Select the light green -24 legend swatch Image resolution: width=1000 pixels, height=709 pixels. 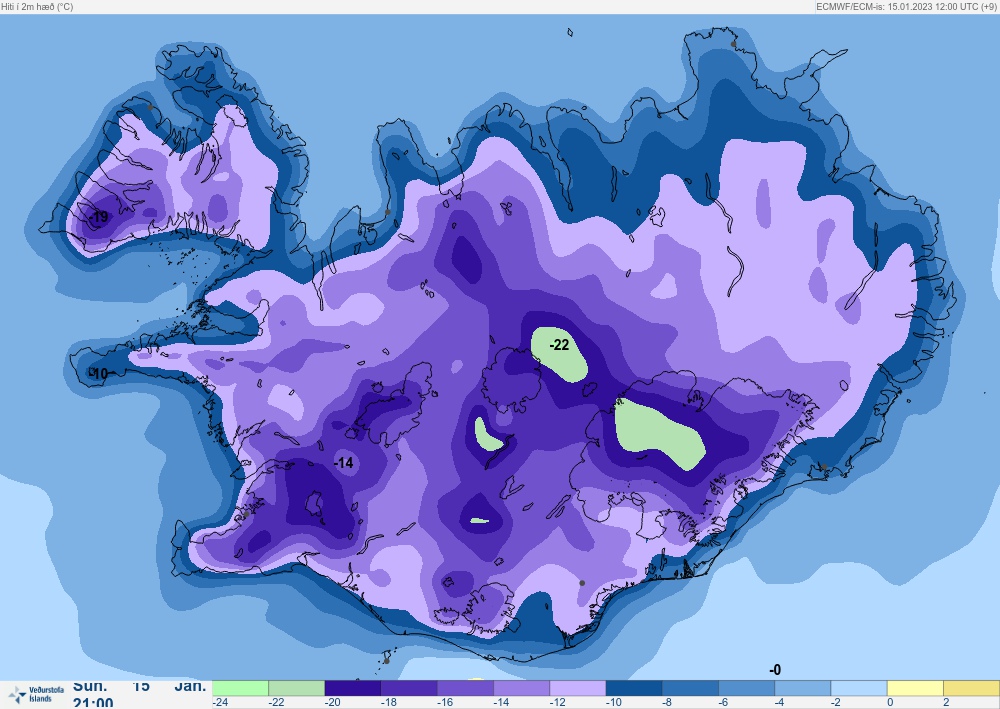(240, 688)
